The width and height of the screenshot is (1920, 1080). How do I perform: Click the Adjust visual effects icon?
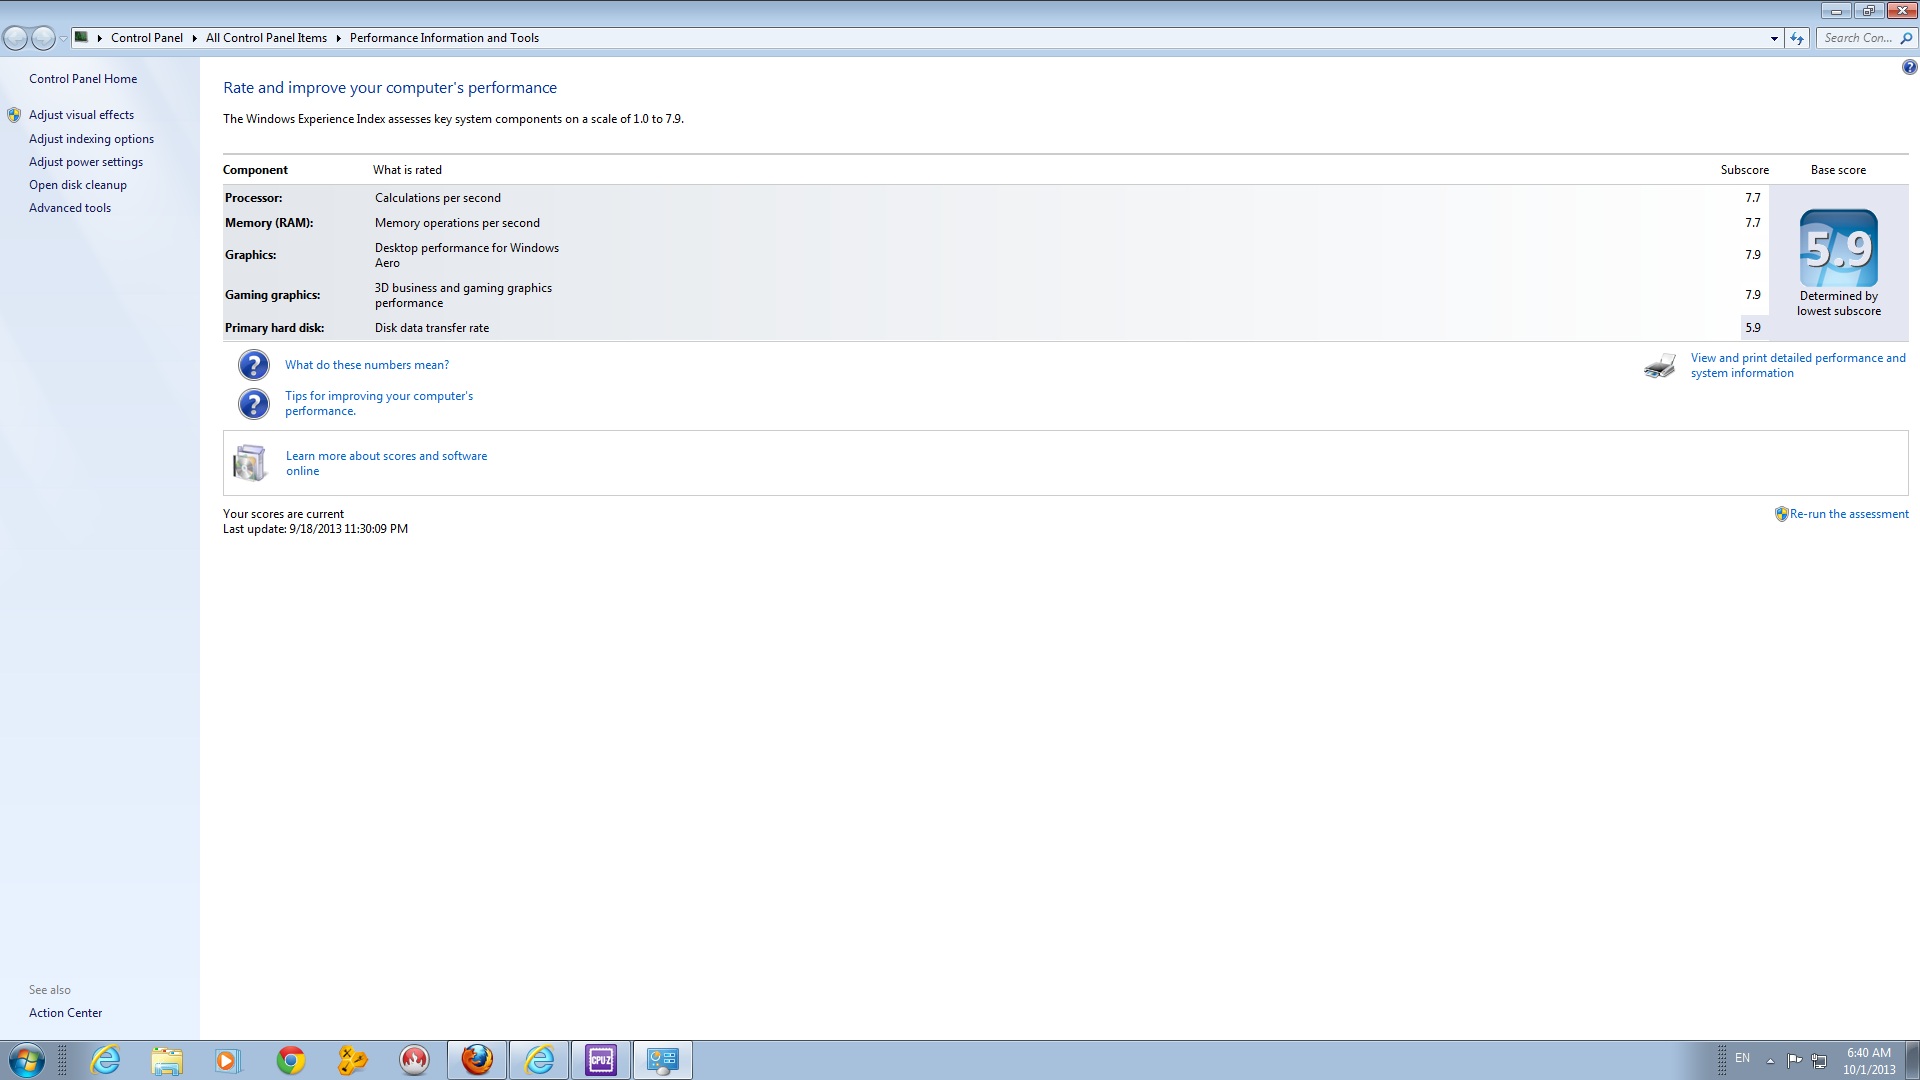tap(15, 115)
